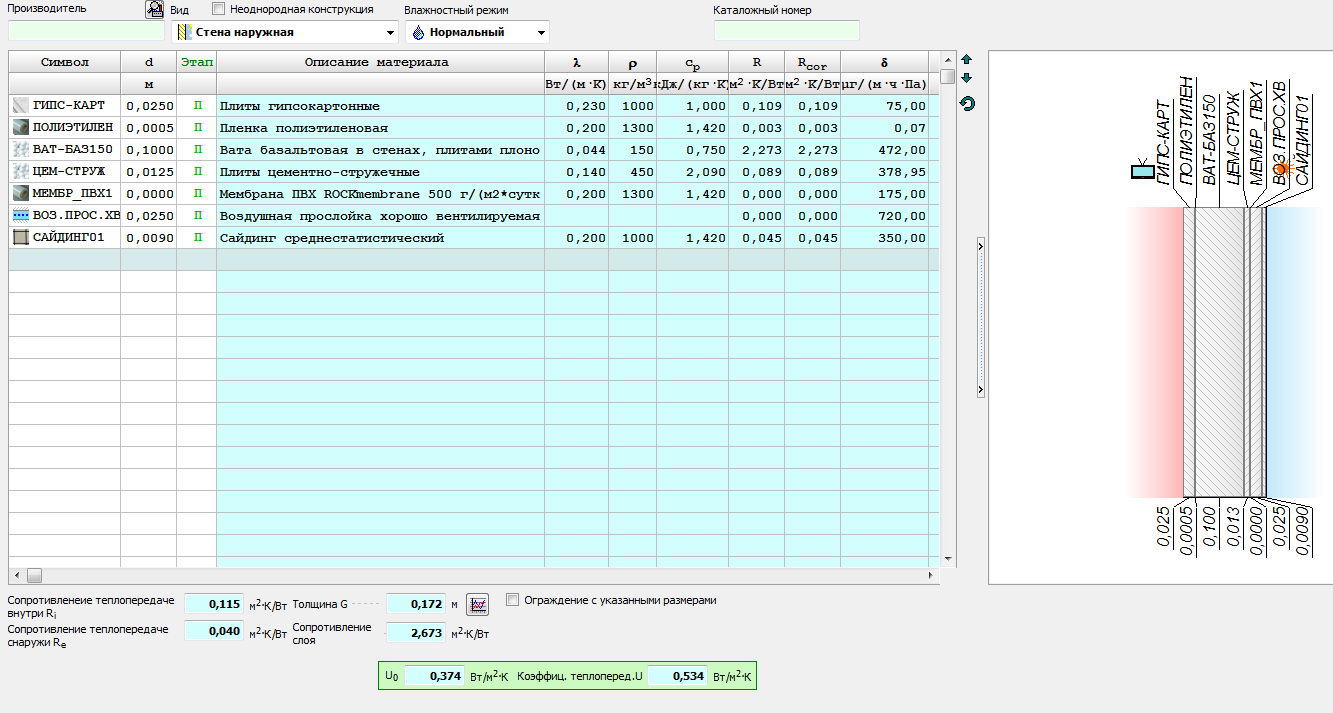Move selected layer down with the down arrow
Screen dimensions: 1333x713
point(966,78)
